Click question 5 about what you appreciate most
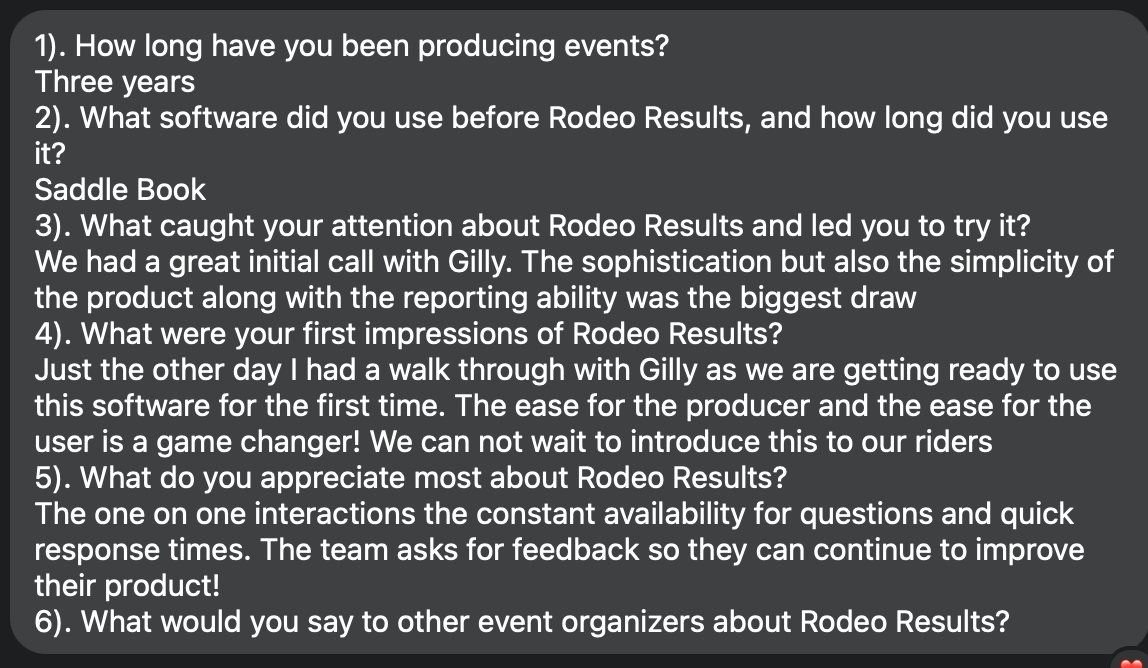The image size is (1148, 668). point(411,478)
